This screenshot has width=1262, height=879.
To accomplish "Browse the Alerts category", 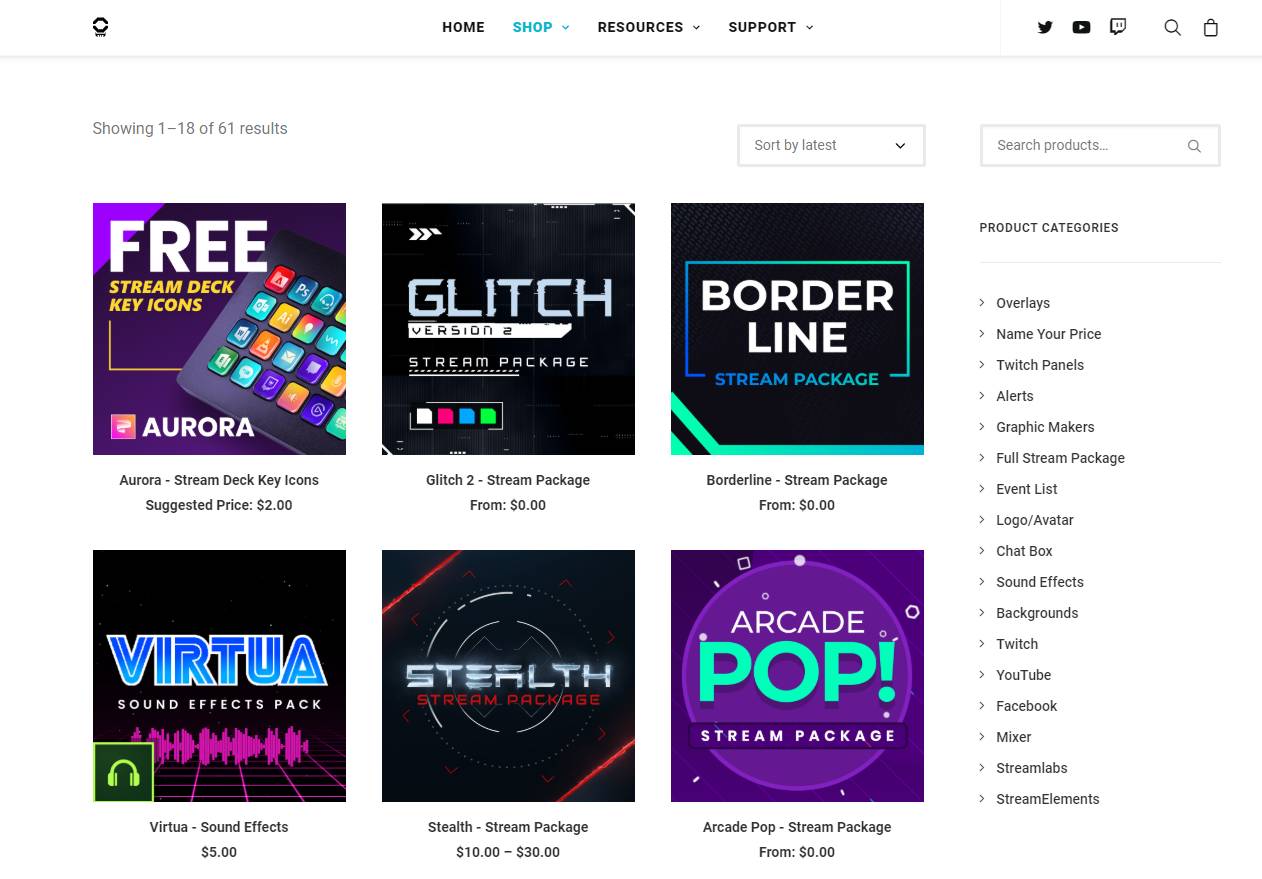I will 1015,396.
